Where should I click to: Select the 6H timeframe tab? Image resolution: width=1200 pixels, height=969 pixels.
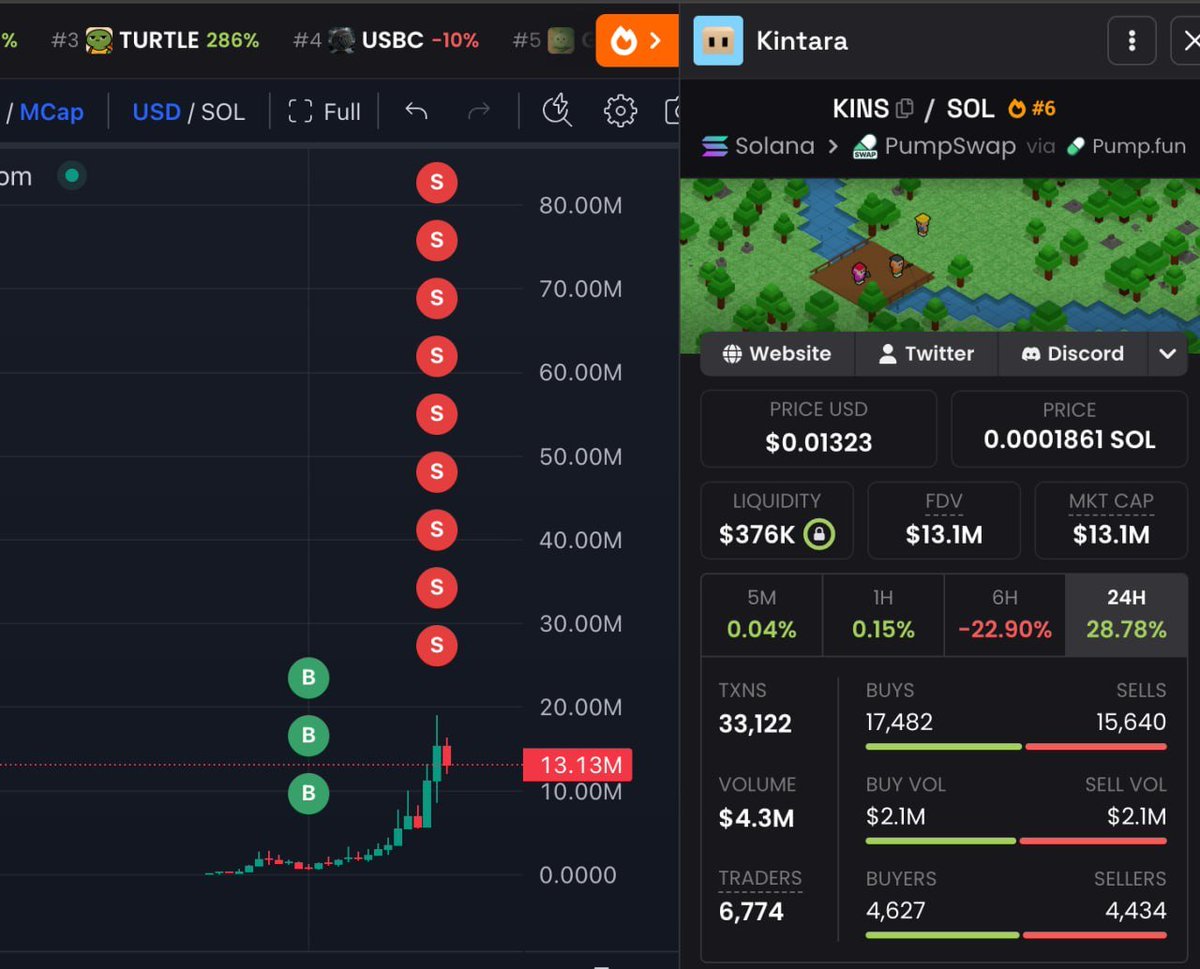[x=1005, y=614]
